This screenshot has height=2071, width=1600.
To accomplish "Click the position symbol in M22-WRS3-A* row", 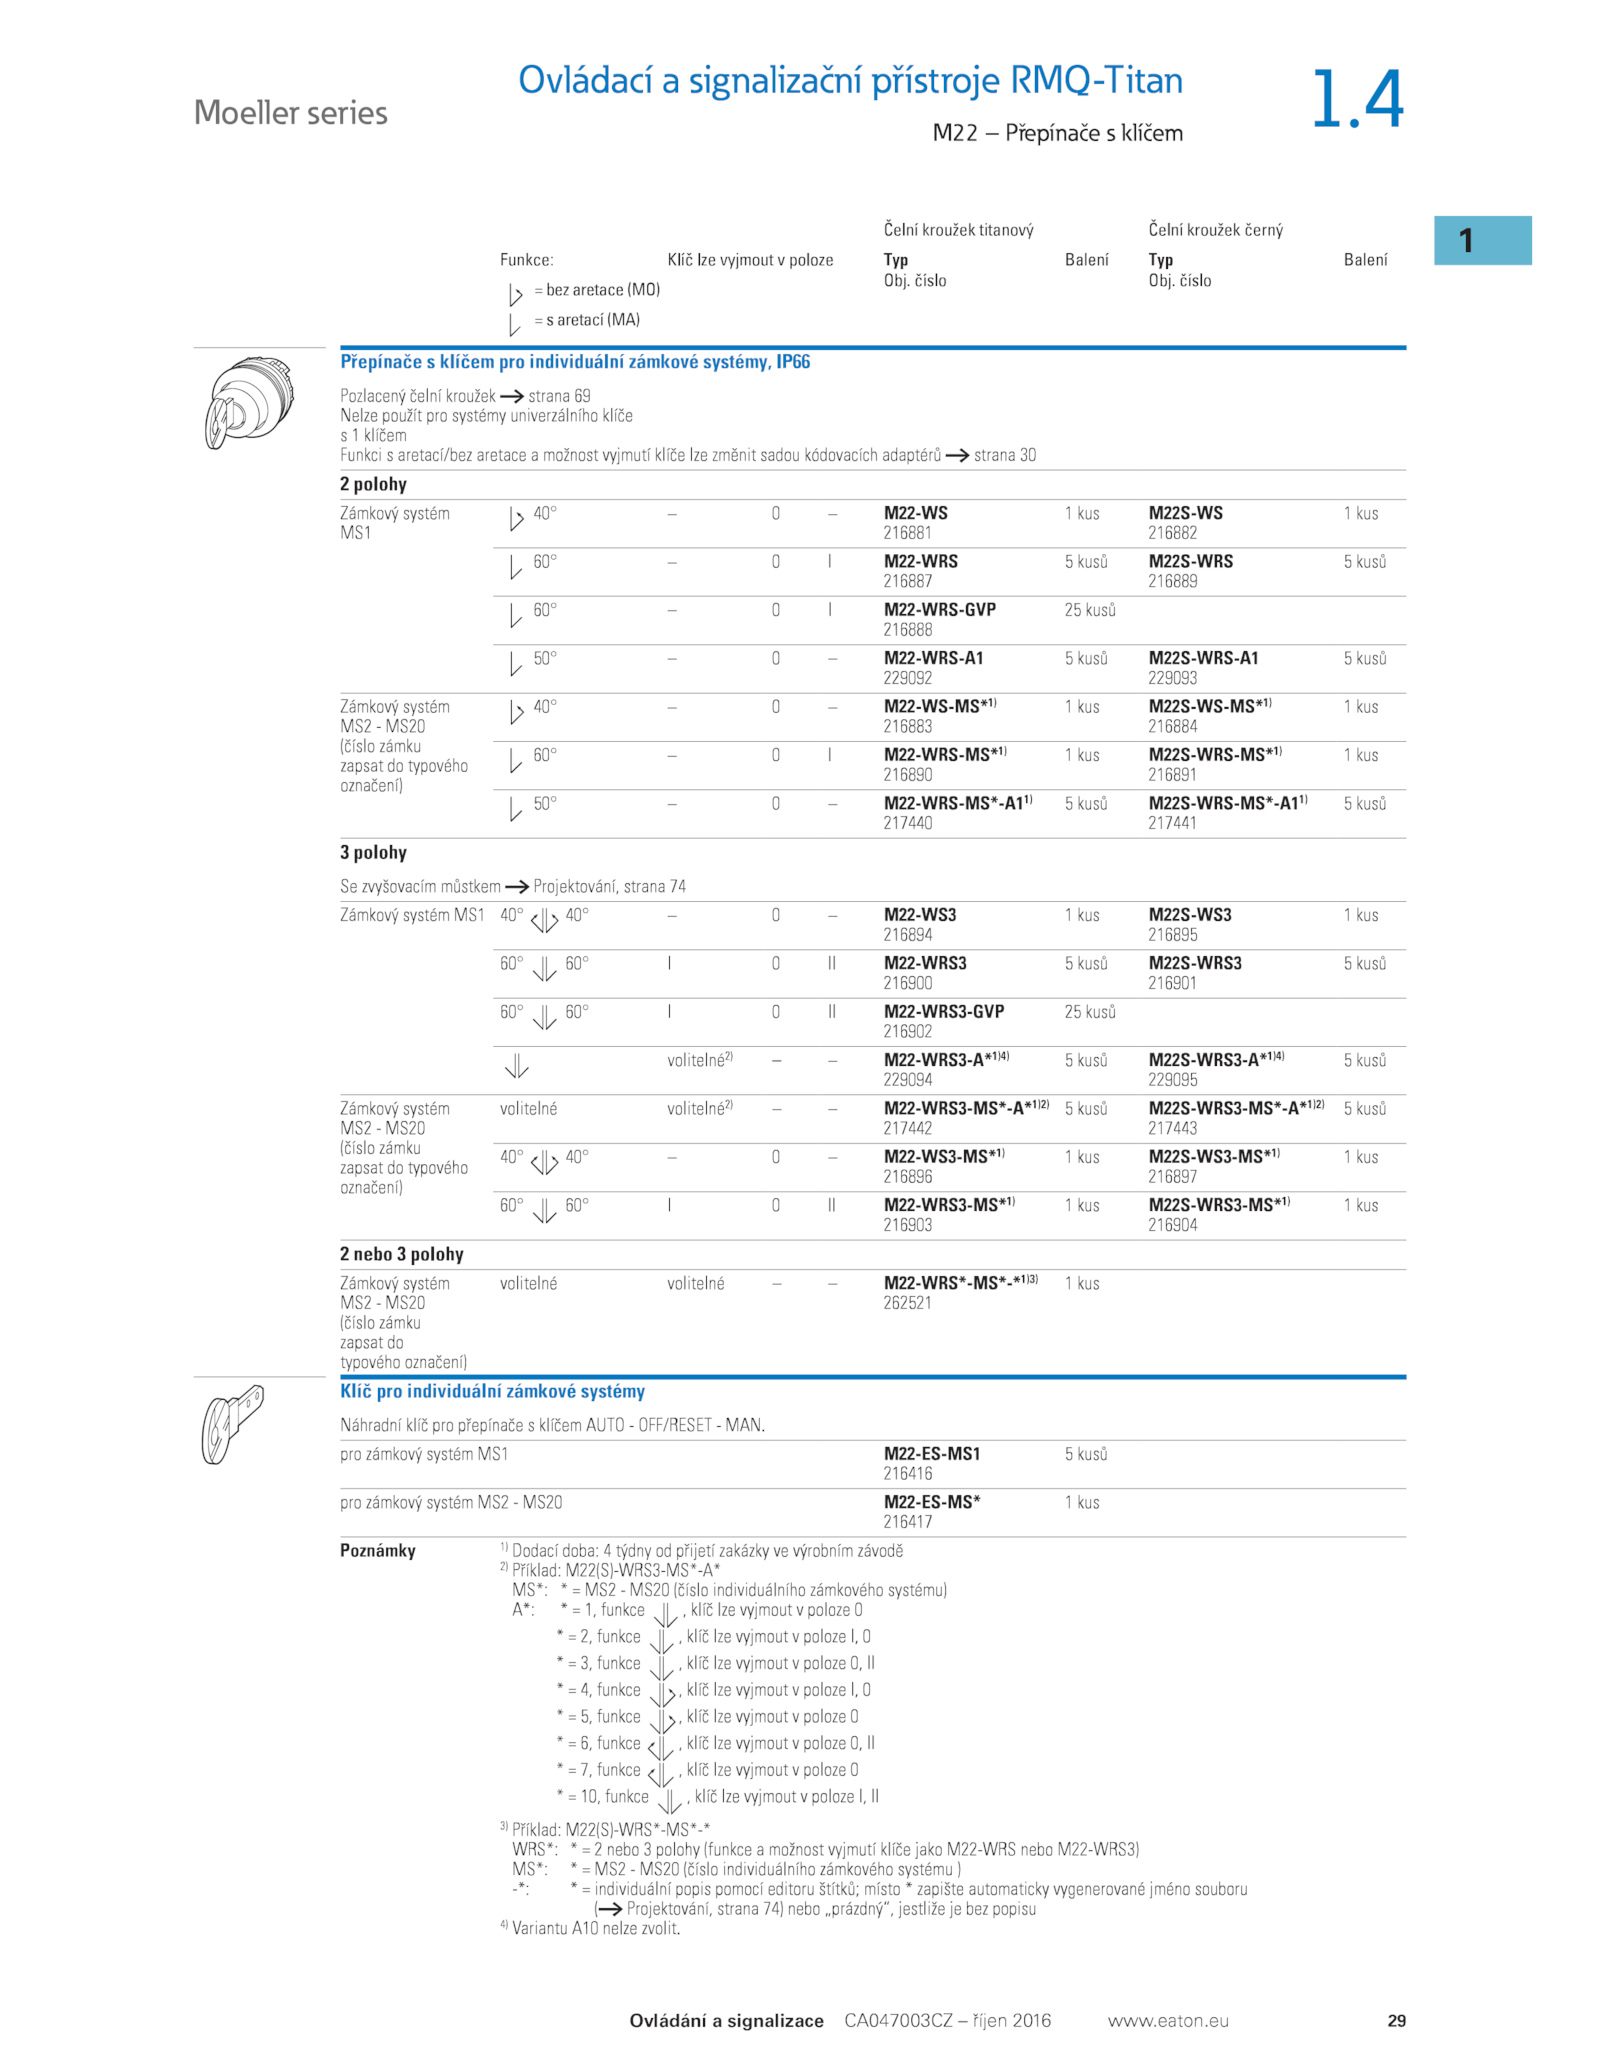I will pyautogui.click(x=516, y=1066).
